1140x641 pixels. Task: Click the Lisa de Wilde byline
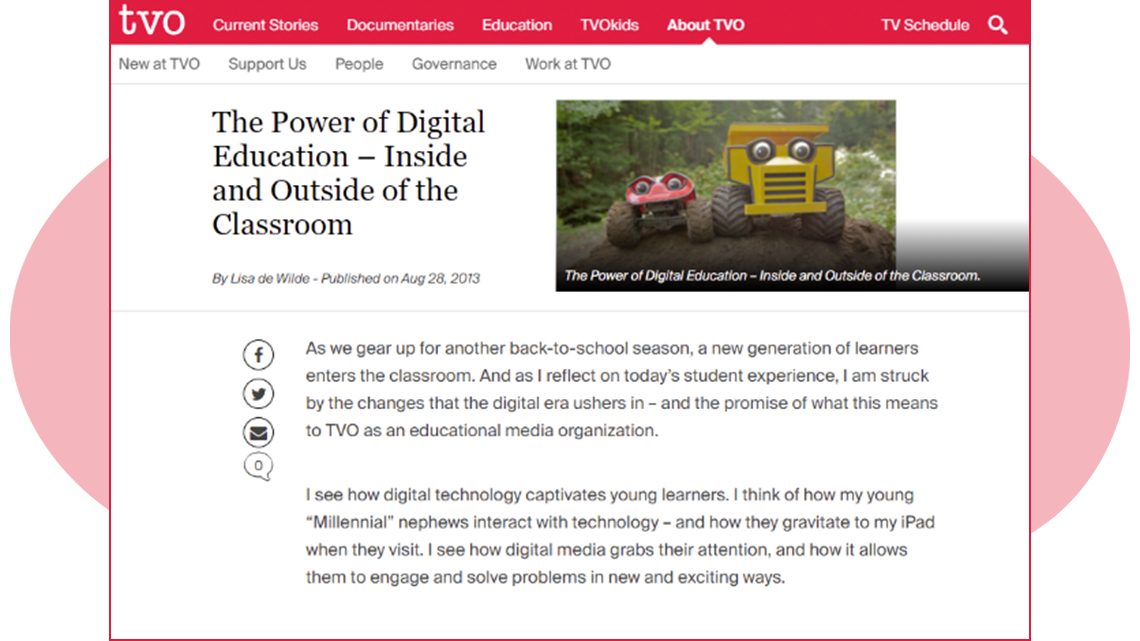[346, 278]
